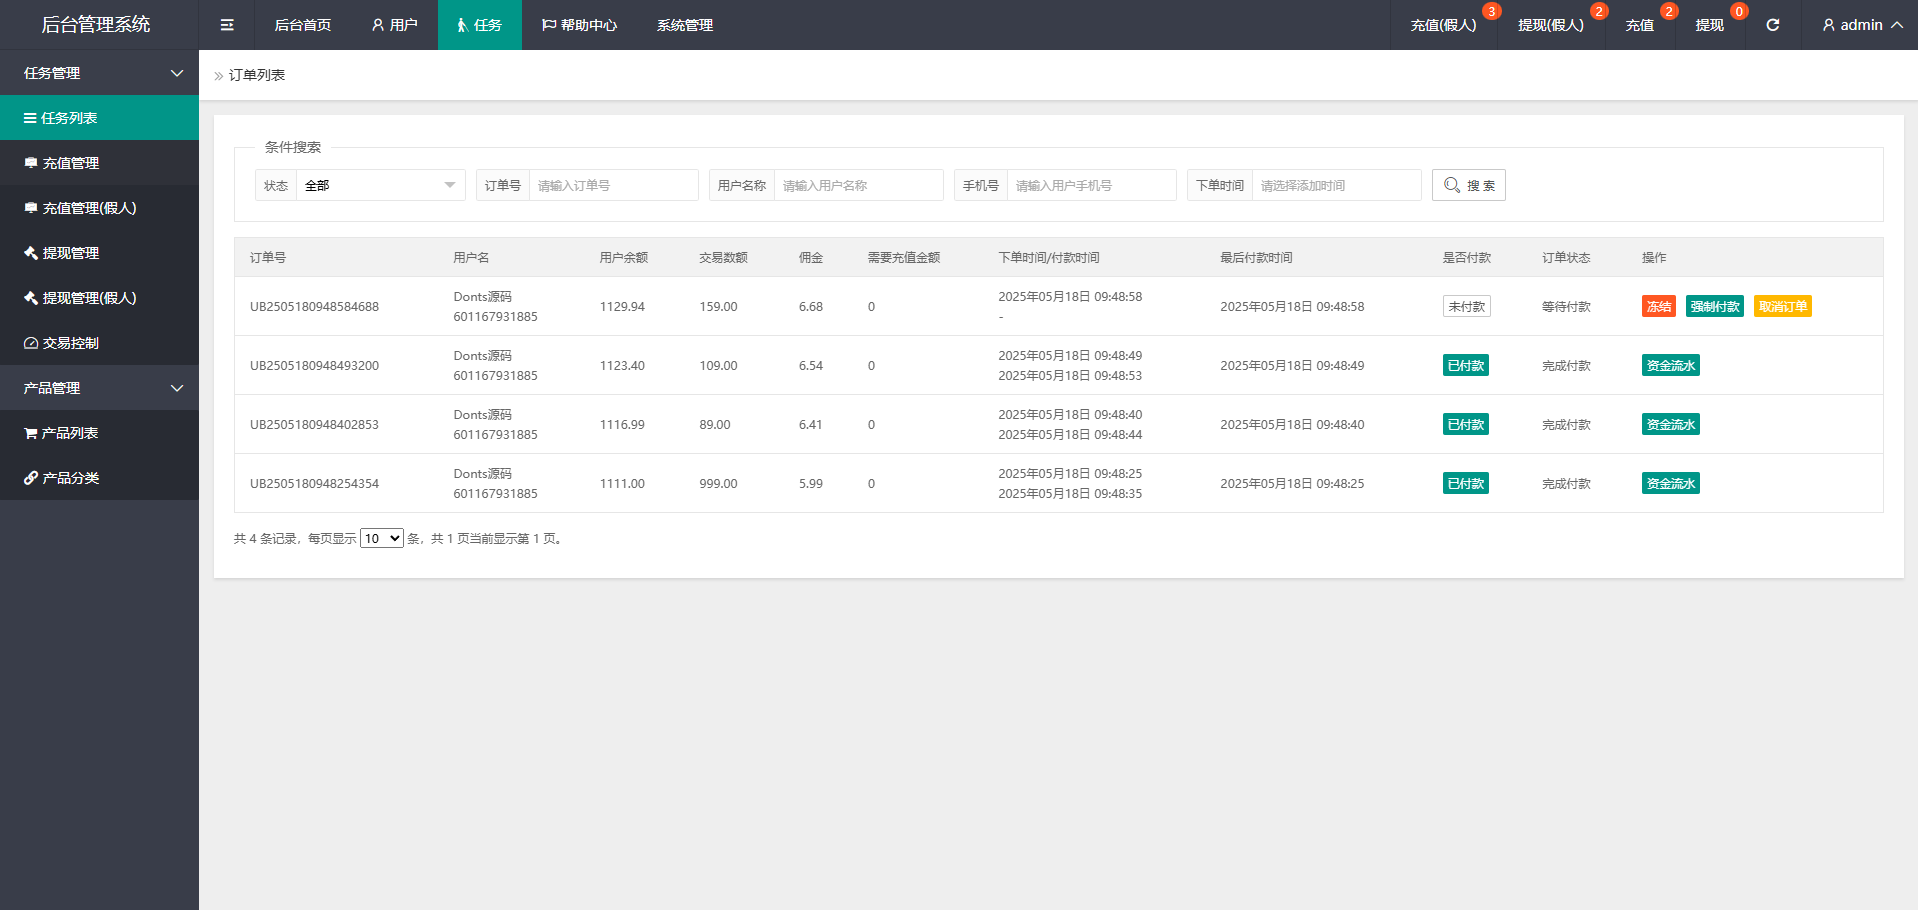This screenshot has width=1918, height=910.
Task: Change the rows-per-page selector
Action: [381, 538]
